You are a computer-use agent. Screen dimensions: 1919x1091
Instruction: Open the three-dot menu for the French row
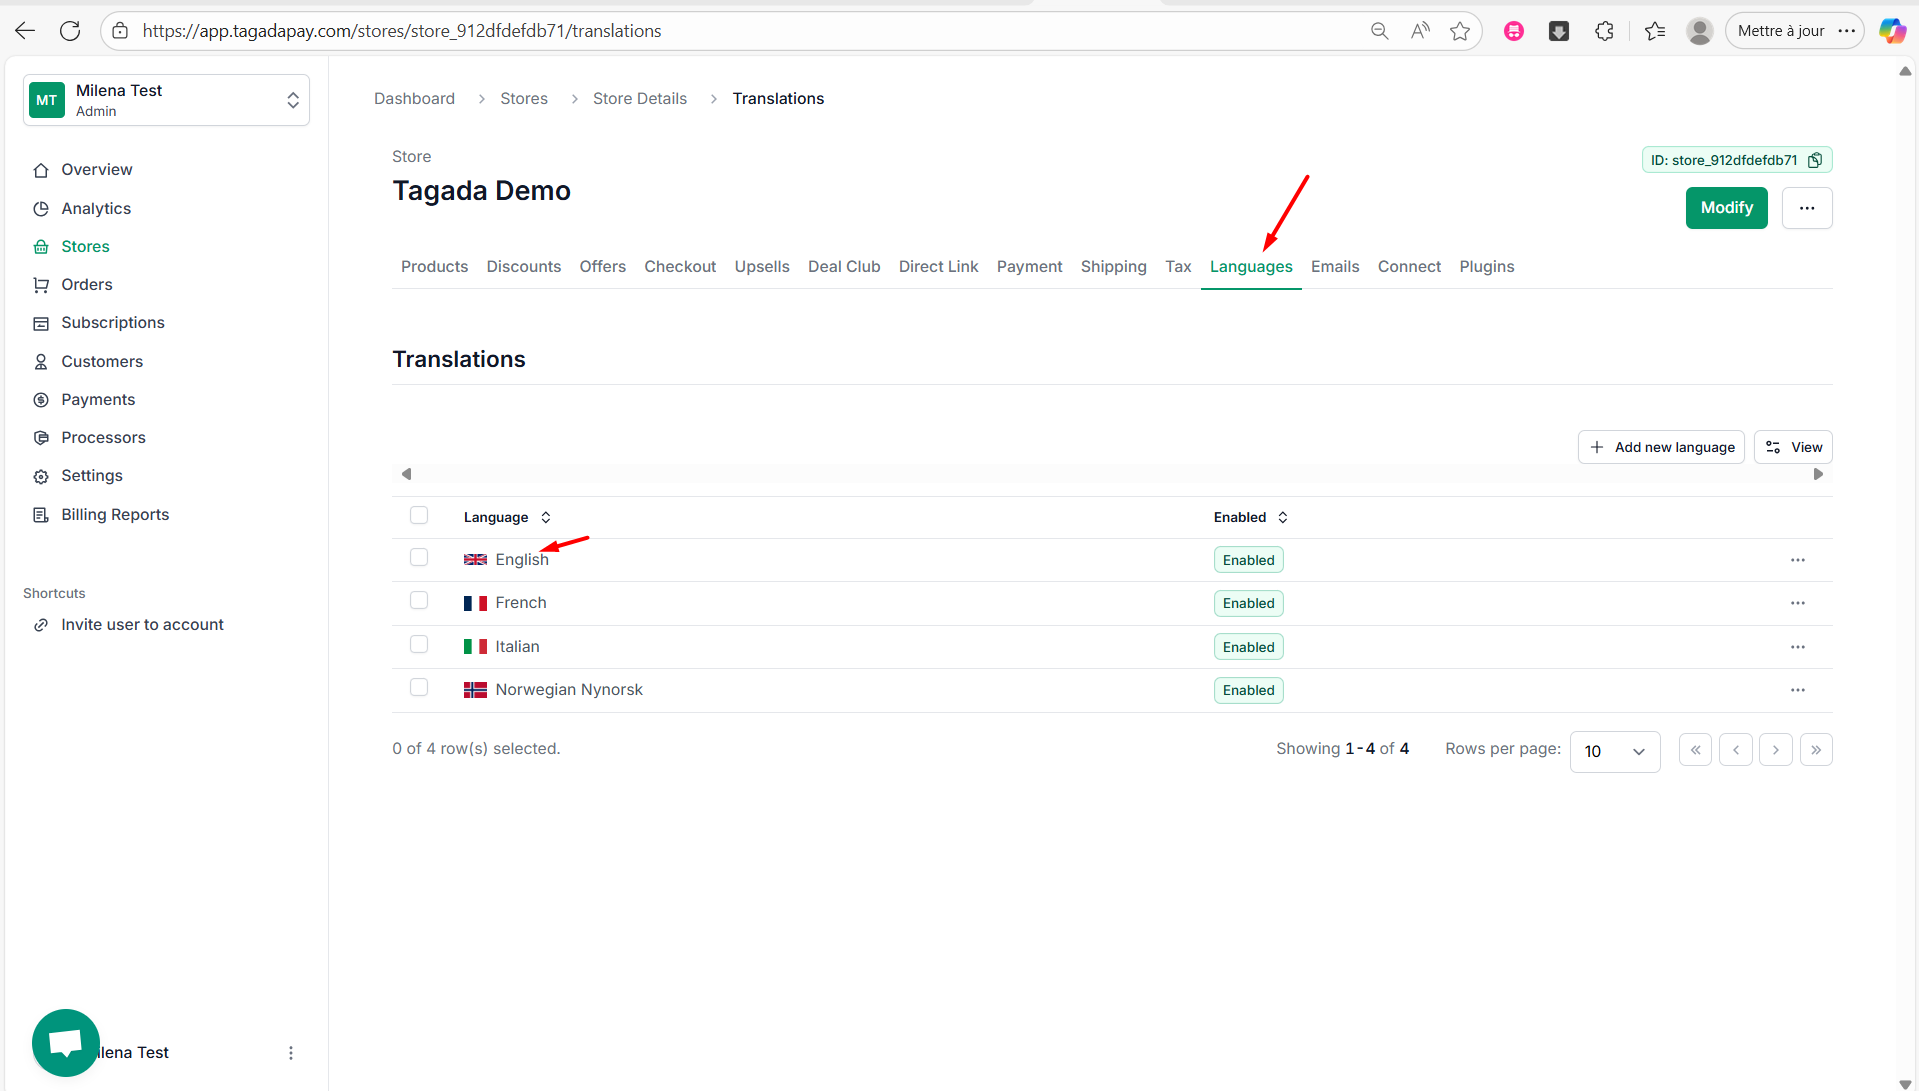[1797, 603]
